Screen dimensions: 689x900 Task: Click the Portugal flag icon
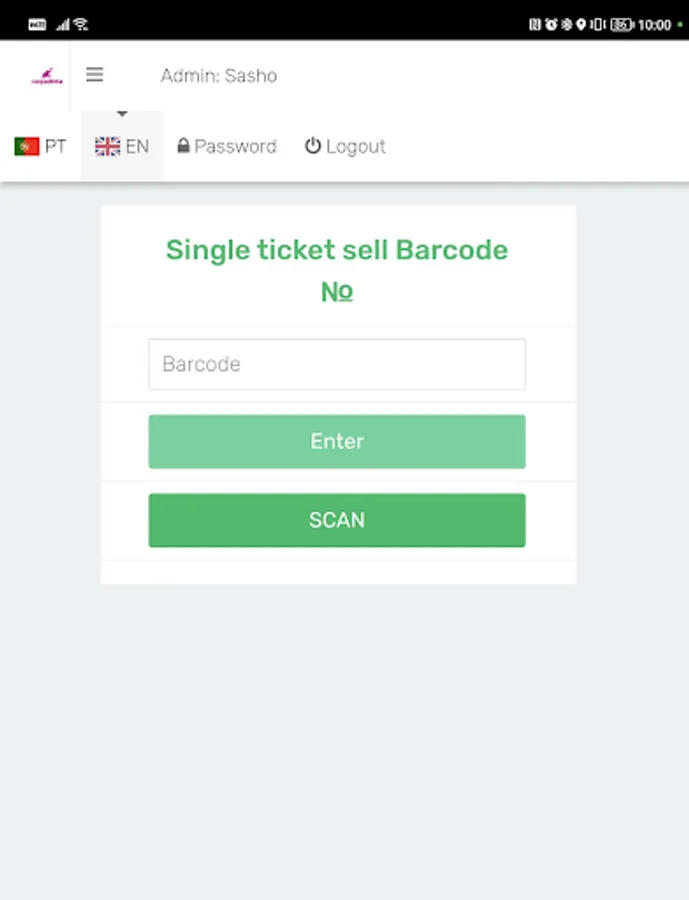[x=26, y=147]
